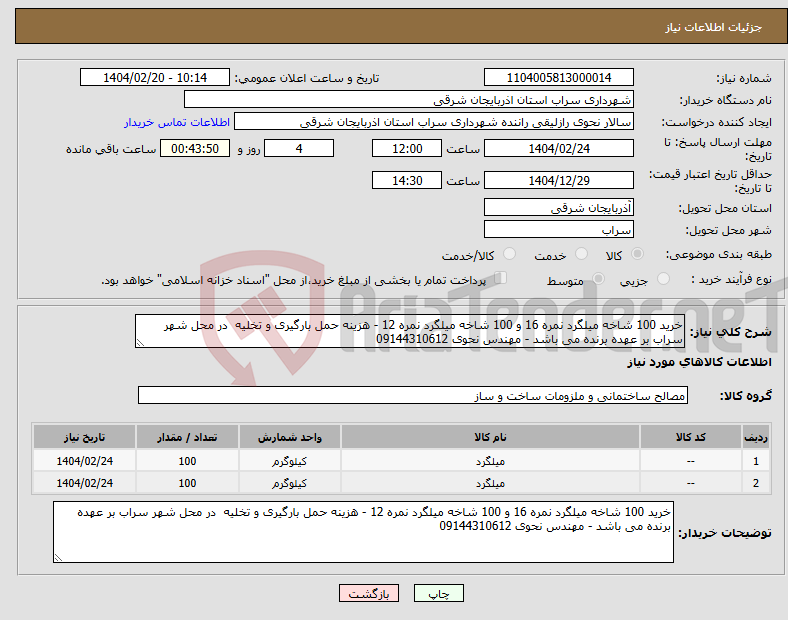The height and width of the screenshot is (620, 788).
Task: Click the buyer organization name field
Action: [x=409, y=99]
